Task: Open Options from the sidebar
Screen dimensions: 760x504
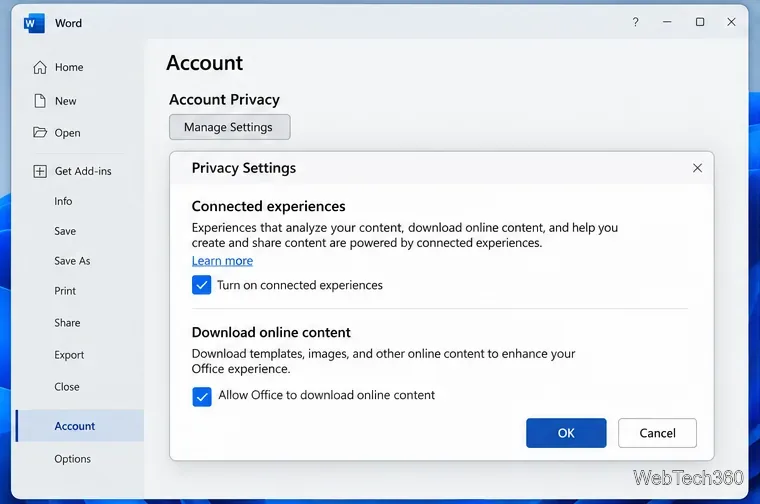Action: pos(73,458)
